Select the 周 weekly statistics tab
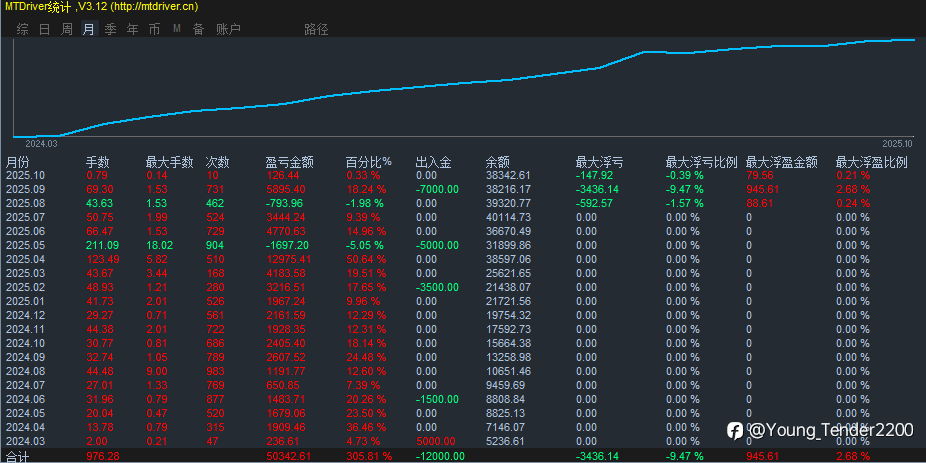 point(67,29)
